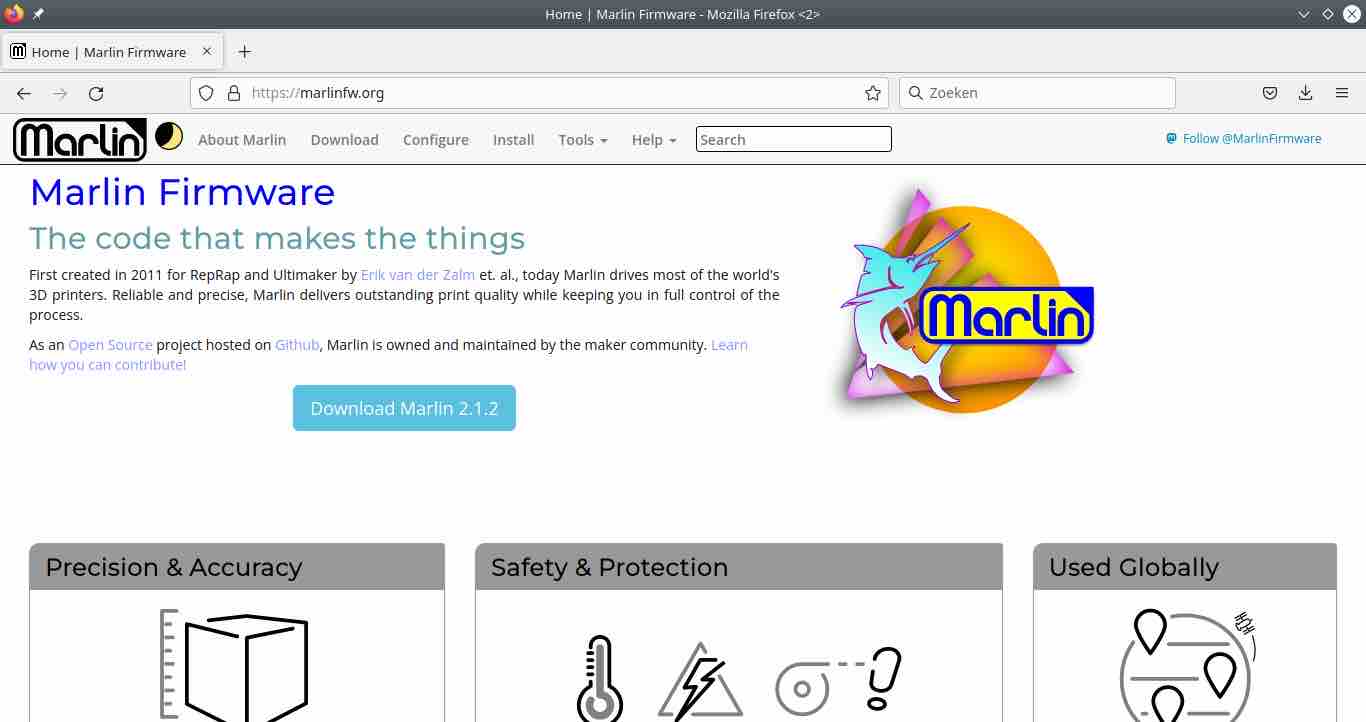Expand the Tools dropdown menu
Viewport: 1366px width, 722px height.
[583, 140]
